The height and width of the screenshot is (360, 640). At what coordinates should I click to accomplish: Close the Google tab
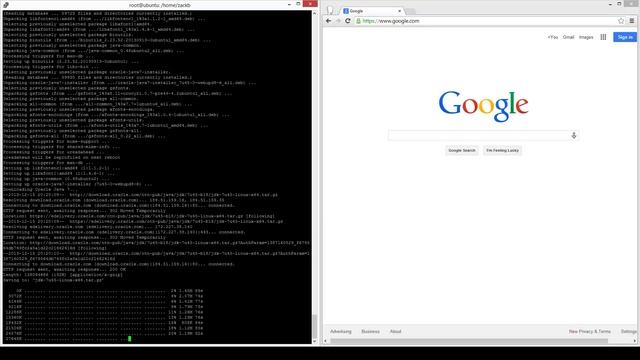tap(400, 11)
